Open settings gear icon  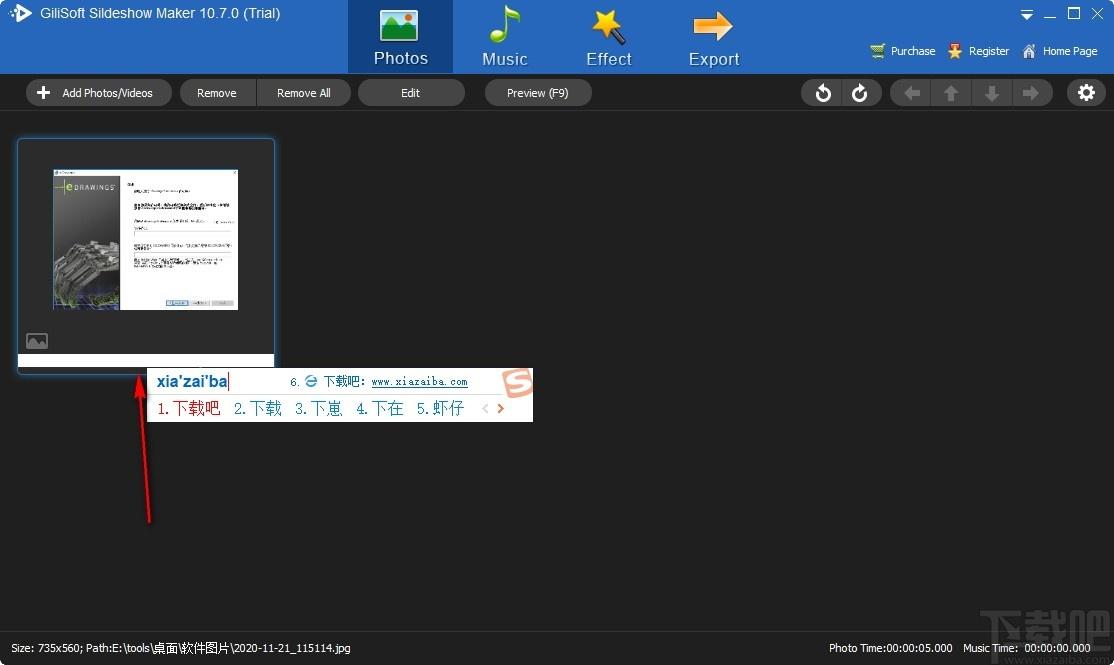click(x=1086, y=93)
